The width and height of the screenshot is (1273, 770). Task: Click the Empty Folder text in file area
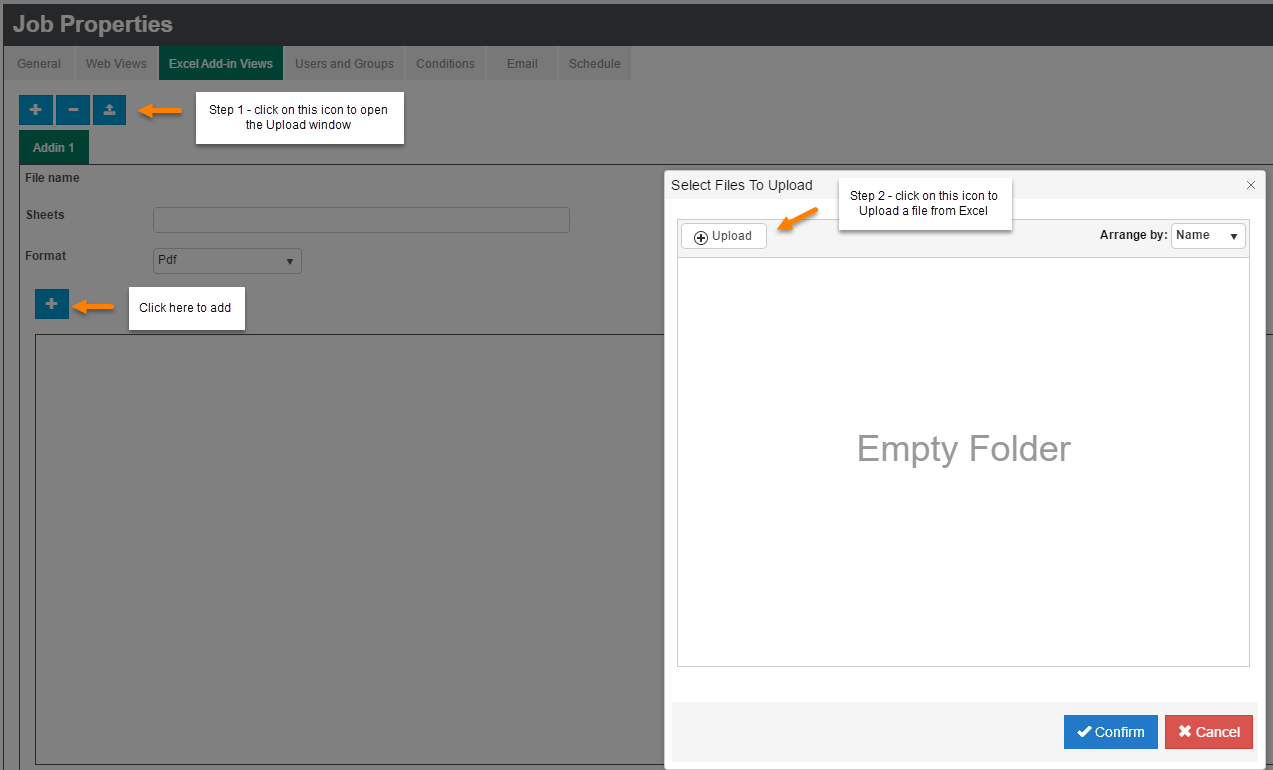click(964, 448)
